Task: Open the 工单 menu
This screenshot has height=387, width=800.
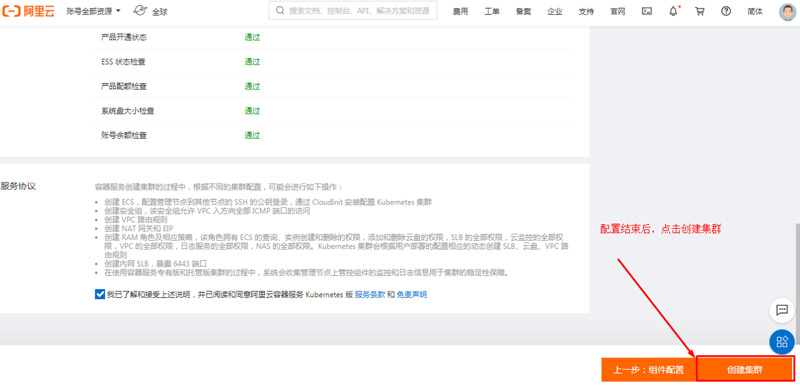Action: coord(492,12)
